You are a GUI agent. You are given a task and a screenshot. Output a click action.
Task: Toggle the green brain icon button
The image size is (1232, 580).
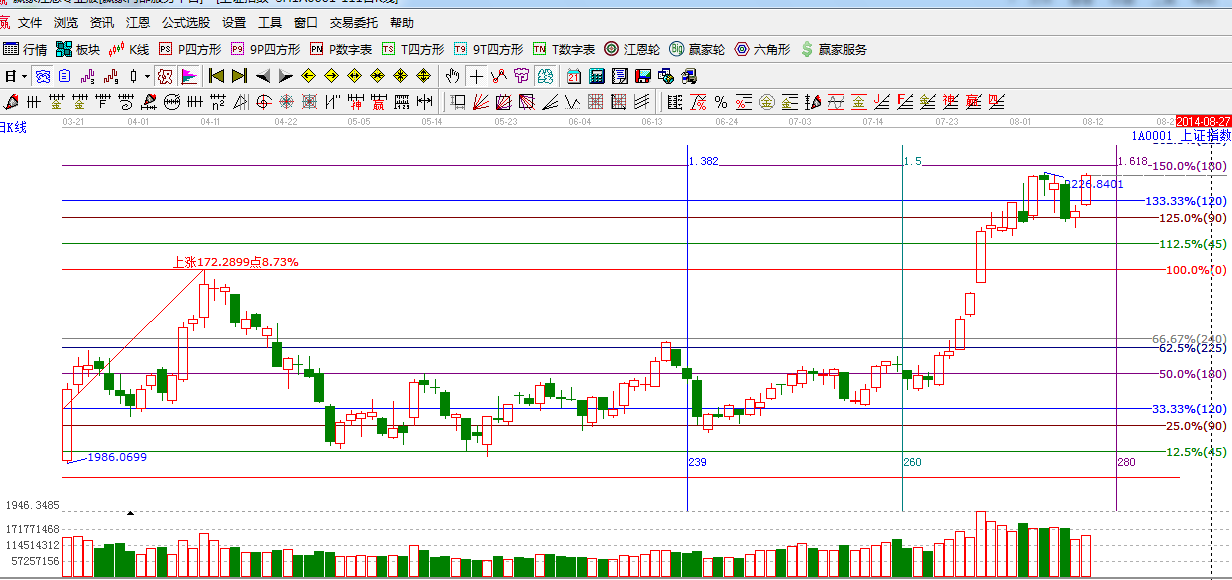pyautogui.click(x=545, y=76)
